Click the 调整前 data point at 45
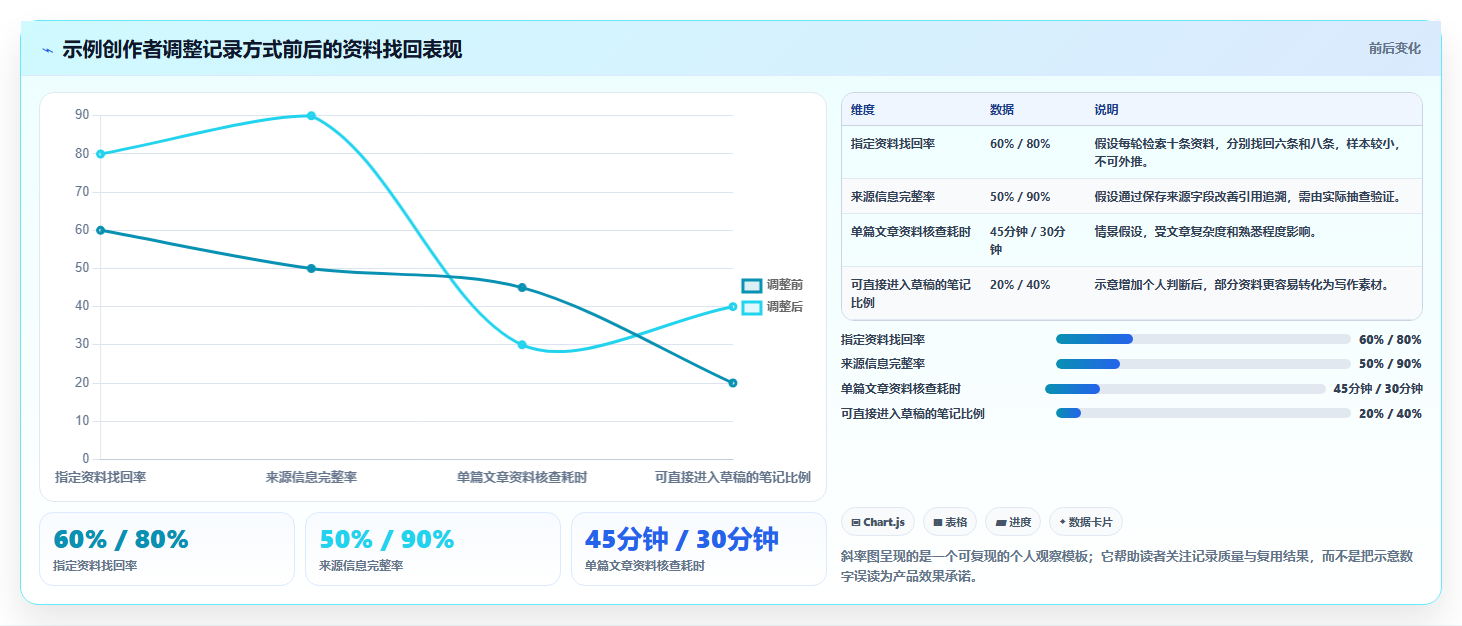 point(522,288)
